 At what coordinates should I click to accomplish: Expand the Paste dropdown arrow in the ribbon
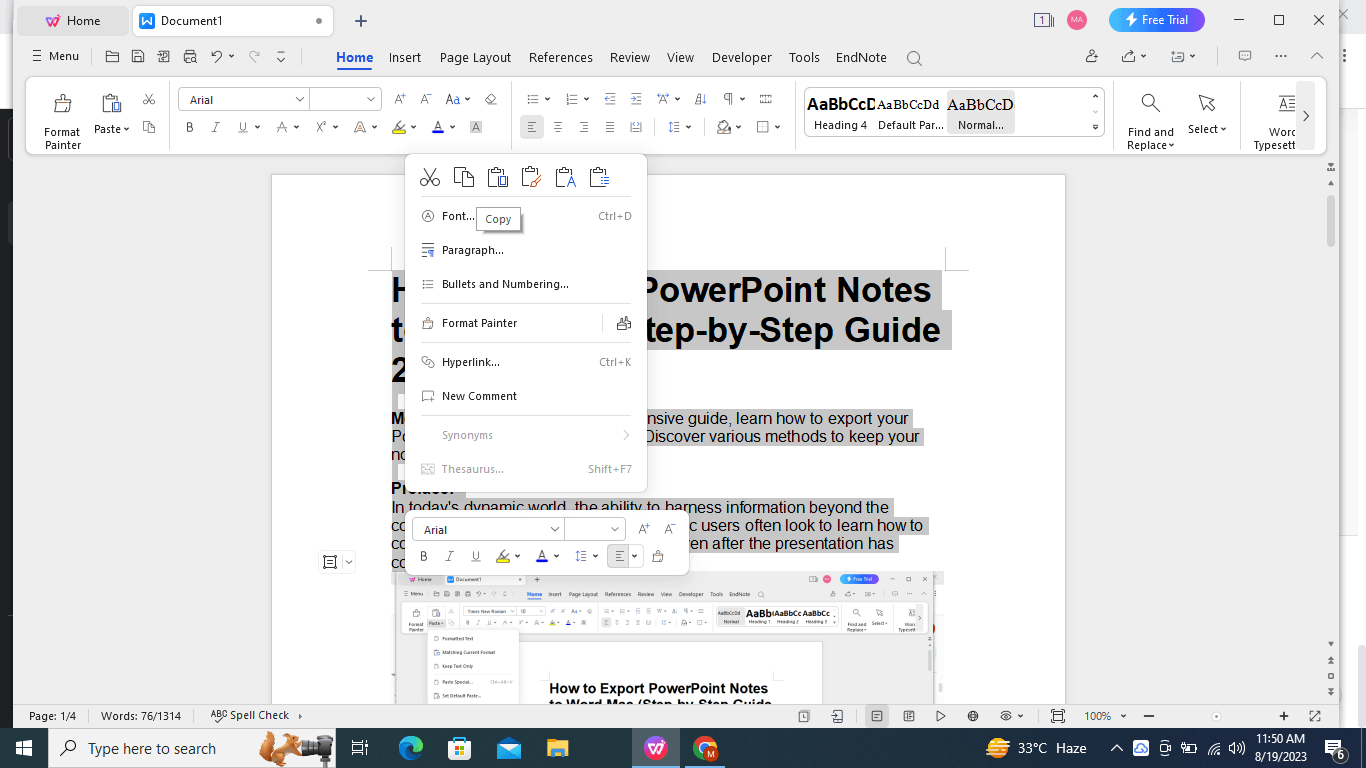point(127,129)
